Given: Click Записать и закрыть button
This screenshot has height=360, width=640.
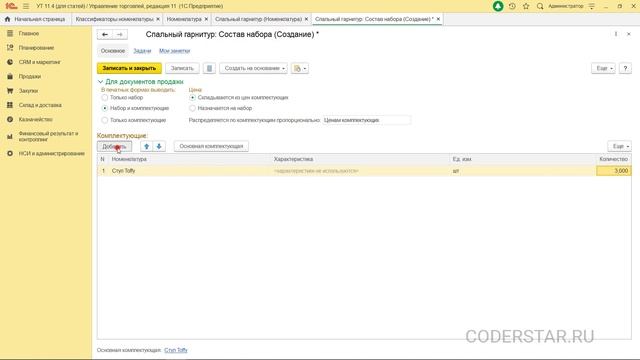Looking at the screenshot, I should click(x=129, y=68).
